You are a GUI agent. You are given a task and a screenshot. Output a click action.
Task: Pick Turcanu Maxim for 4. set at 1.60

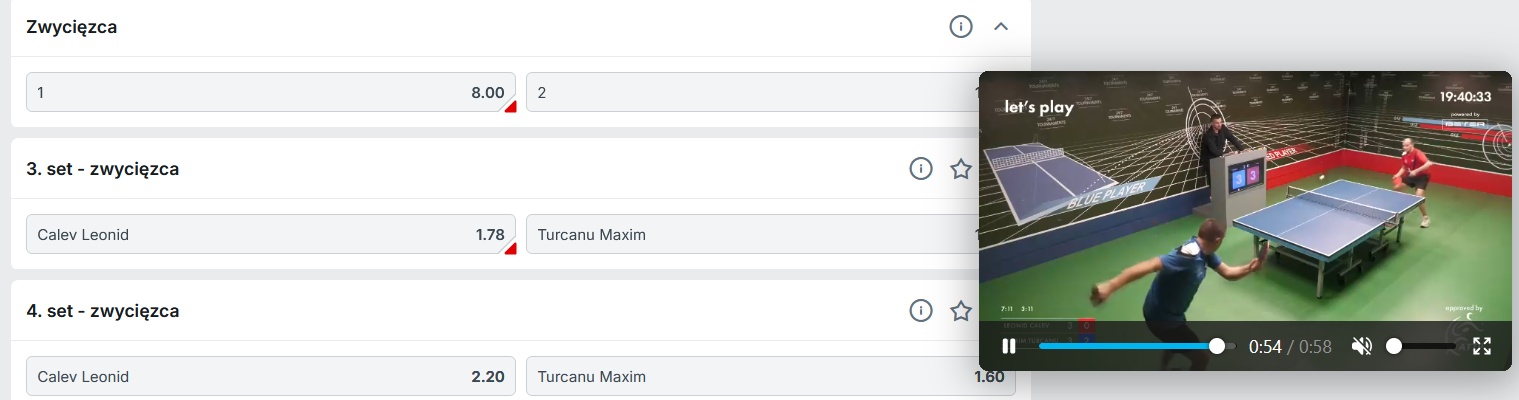tap(770, 377)
